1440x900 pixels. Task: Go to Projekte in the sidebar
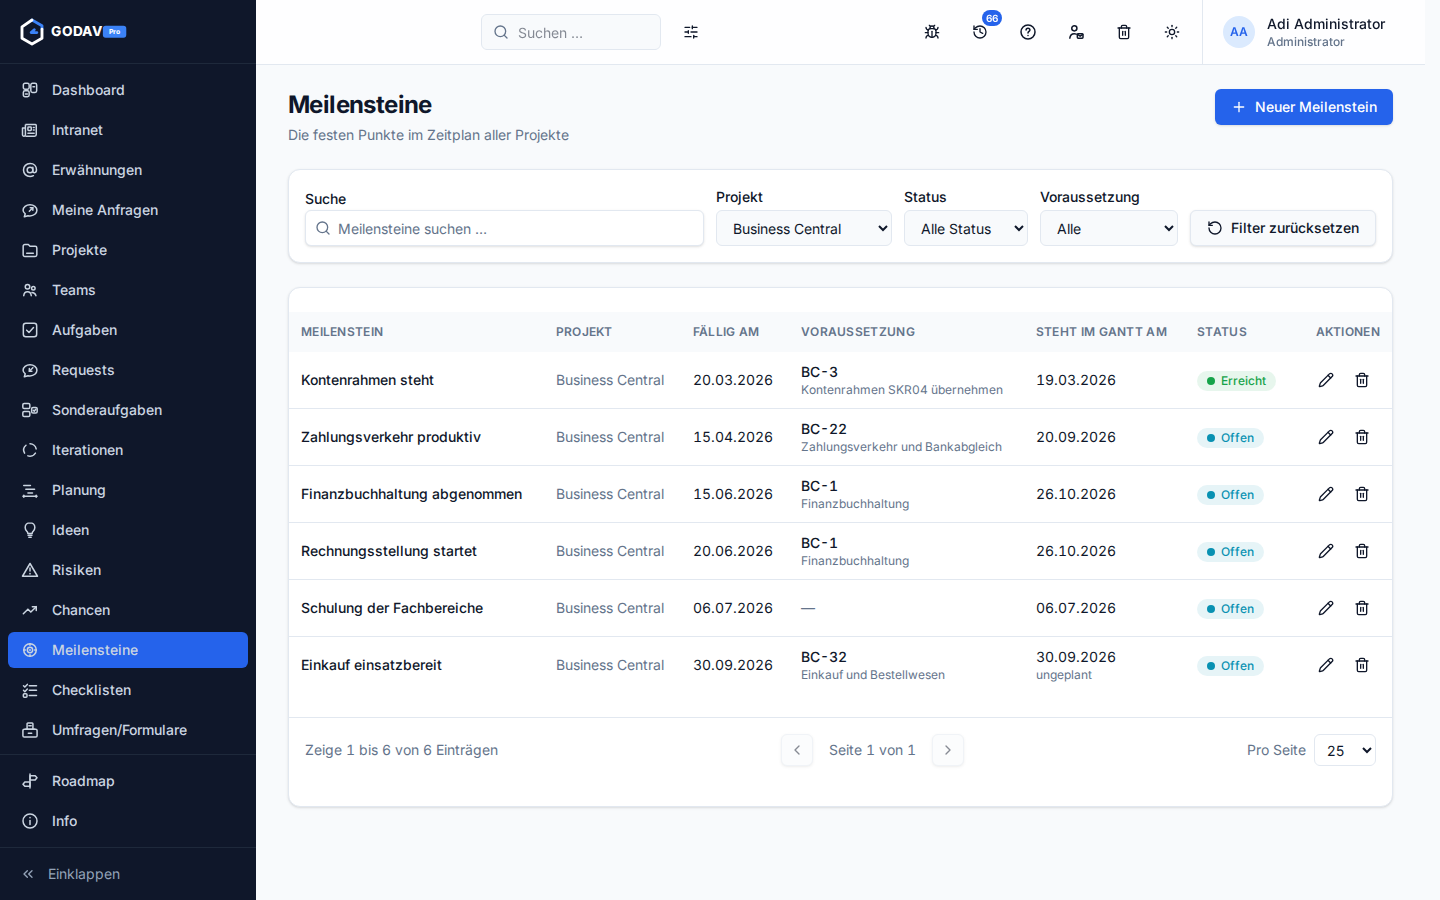pos(128,250)
